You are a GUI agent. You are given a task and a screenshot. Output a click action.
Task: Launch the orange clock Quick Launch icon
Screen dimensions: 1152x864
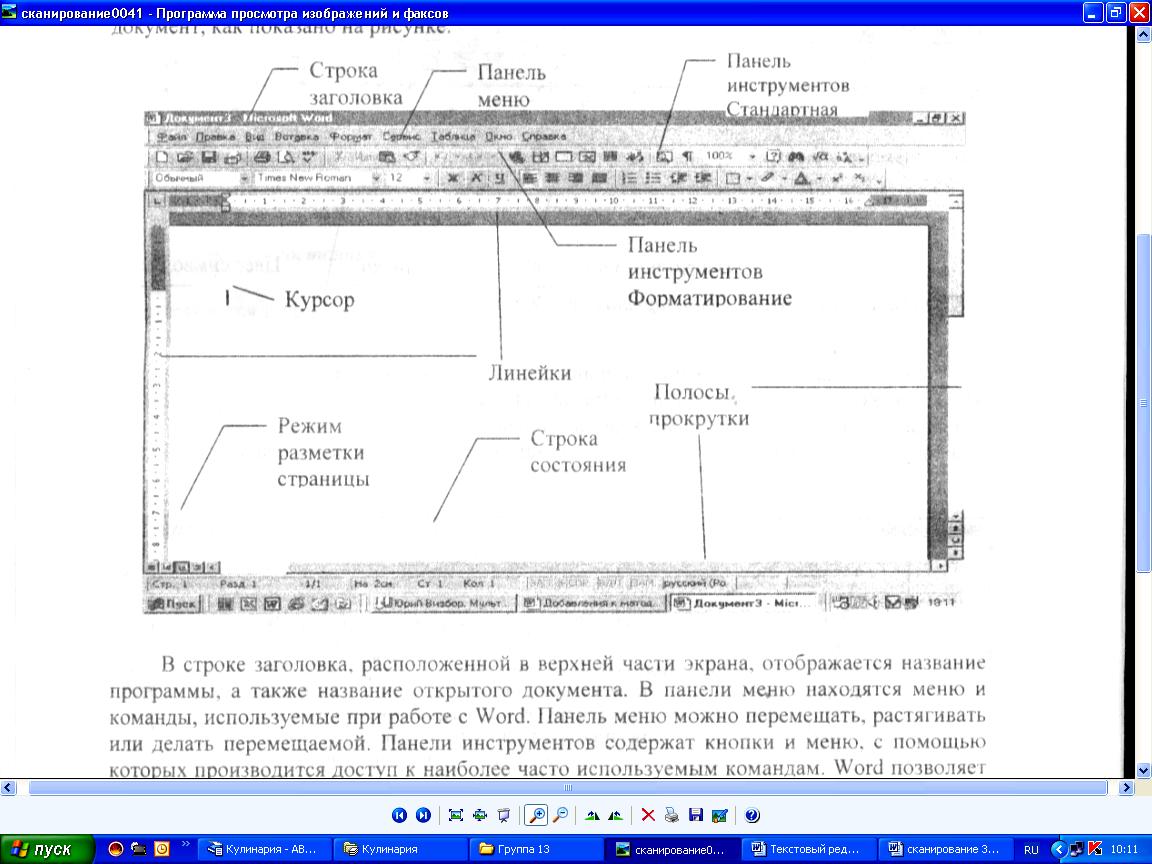(x=162, y=849)
